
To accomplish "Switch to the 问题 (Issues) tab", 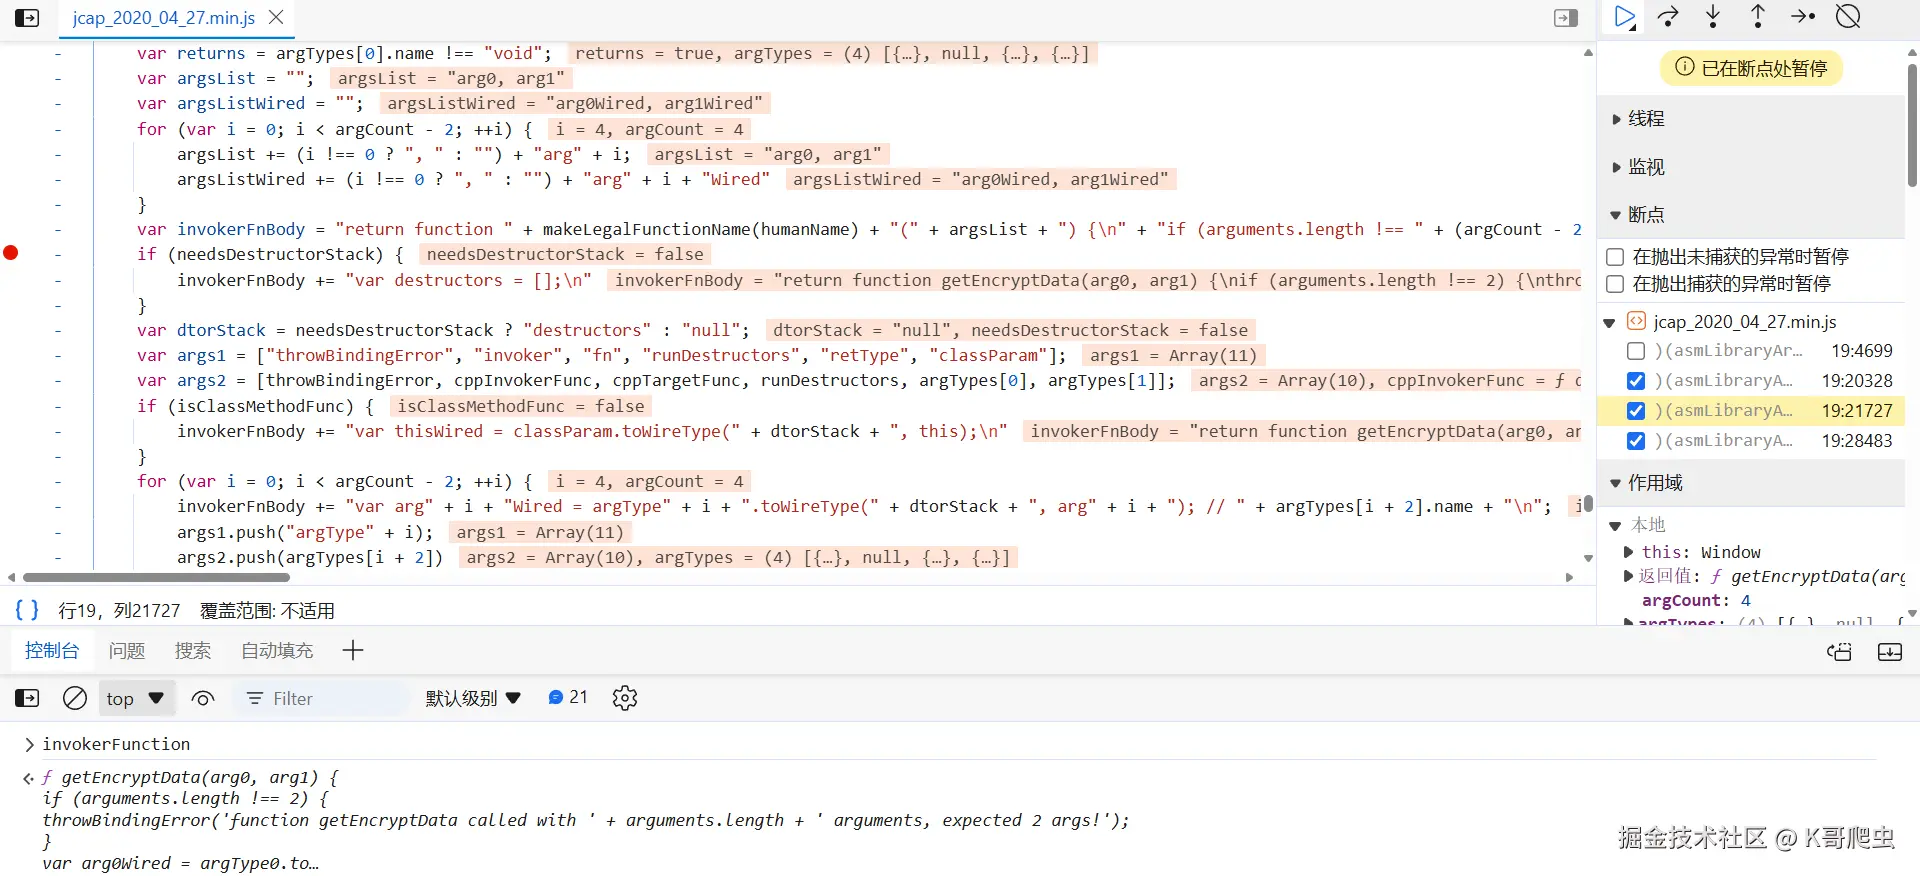I will pyautogui.click(x=127, y=651).
